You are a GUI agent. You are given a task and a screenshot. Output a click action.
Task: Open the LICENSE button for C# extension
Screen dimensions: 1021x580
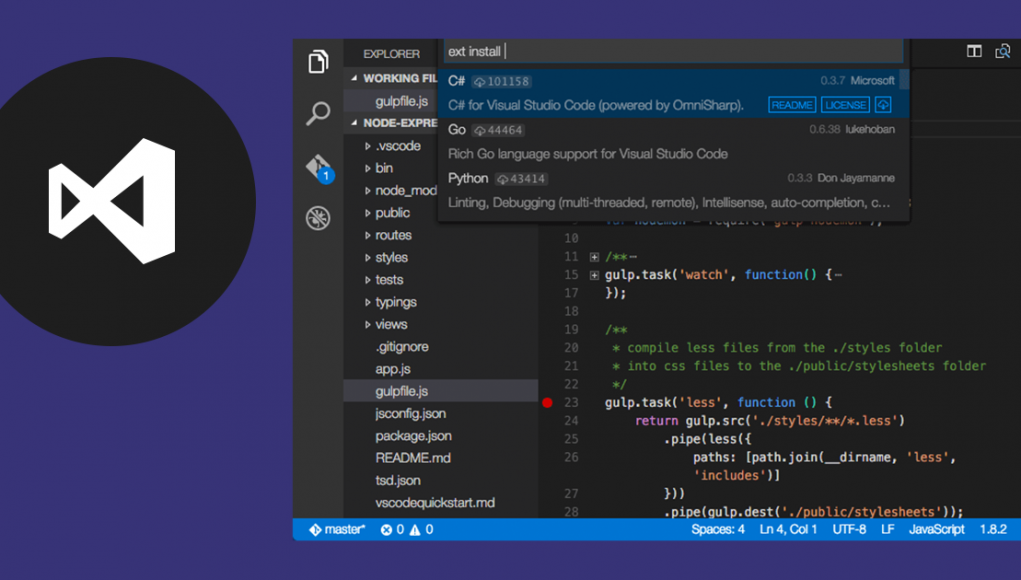pyautogui.click(x=845, y=105)
